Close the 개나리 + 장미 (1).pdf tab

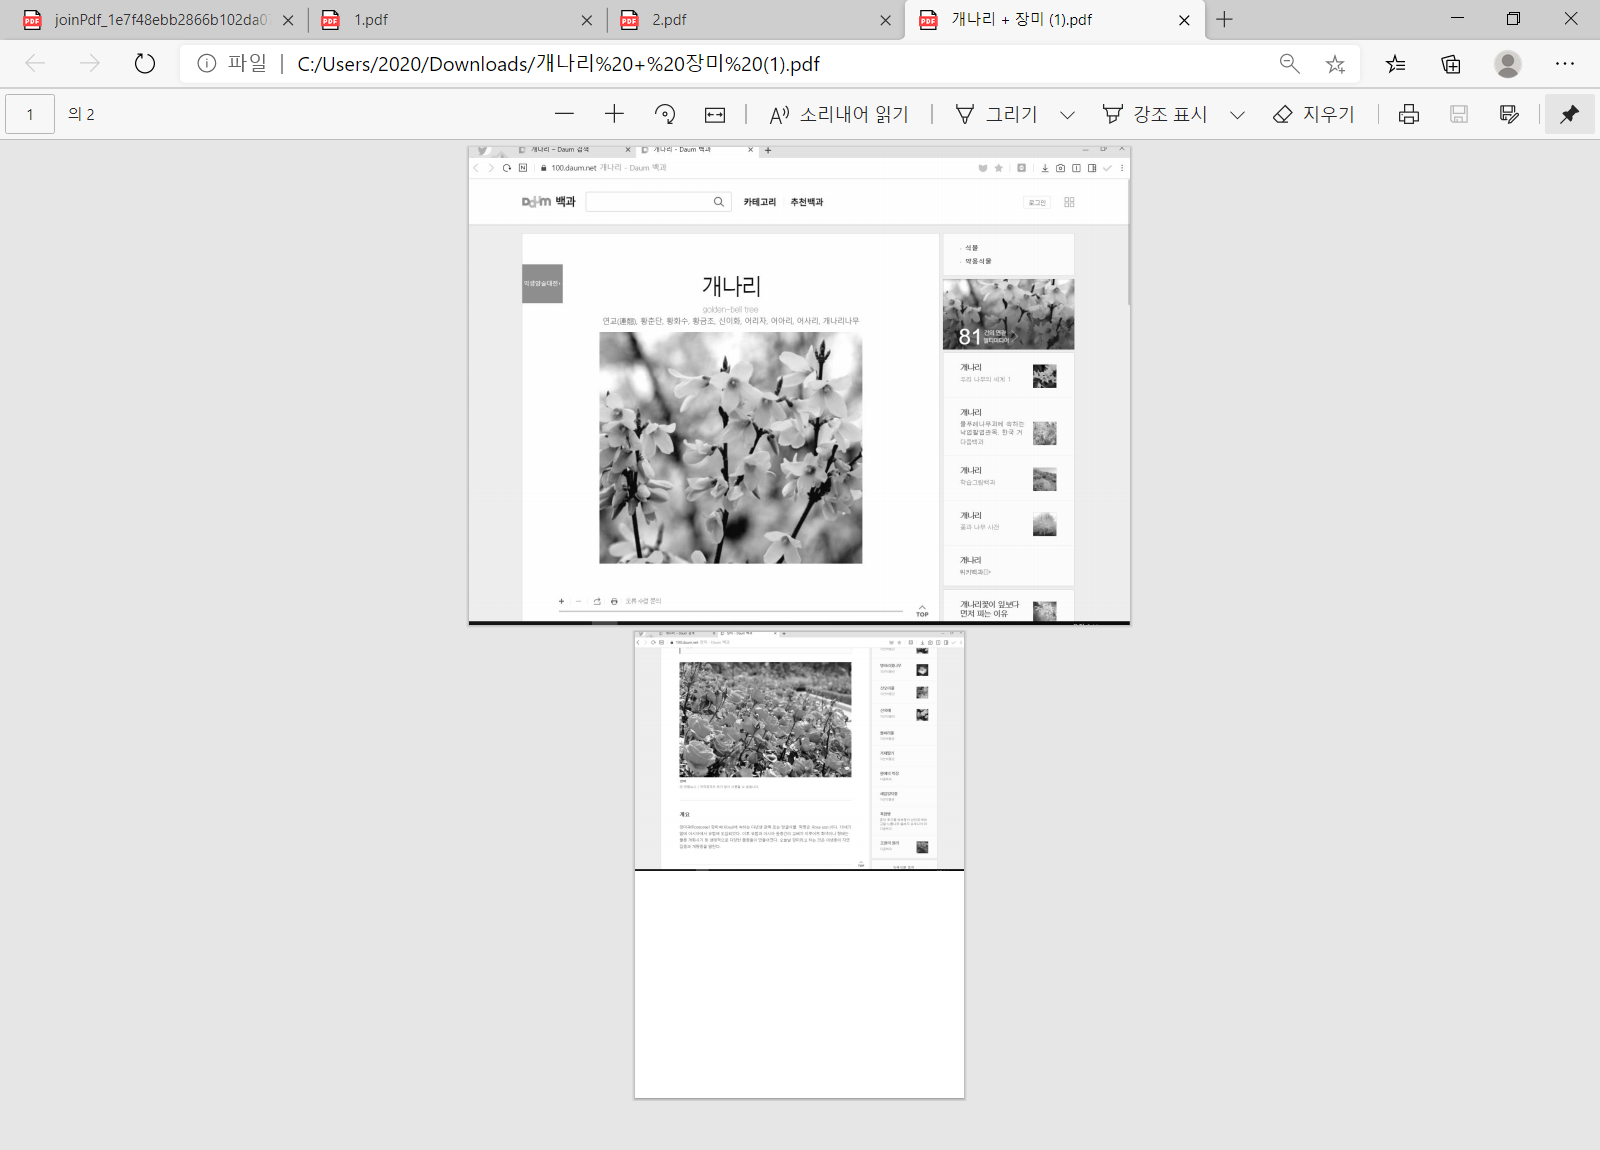[1185, 20]
